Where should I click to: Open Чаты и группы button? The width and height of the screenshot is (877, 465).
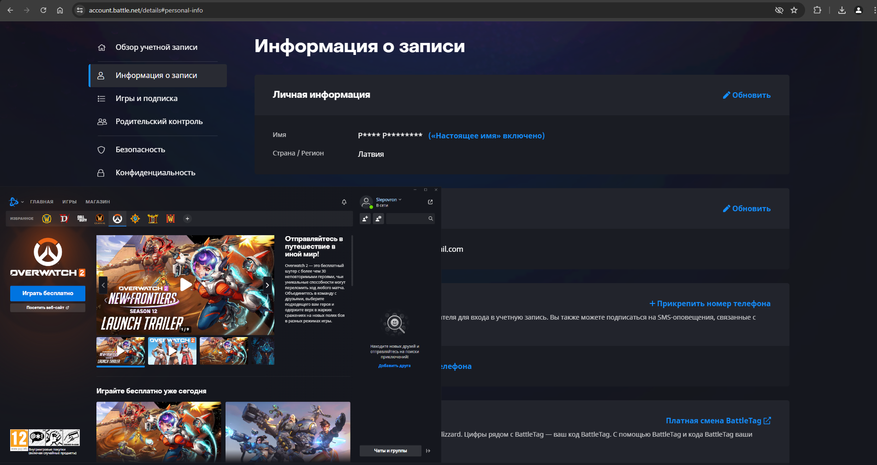[x=390, y=450]
